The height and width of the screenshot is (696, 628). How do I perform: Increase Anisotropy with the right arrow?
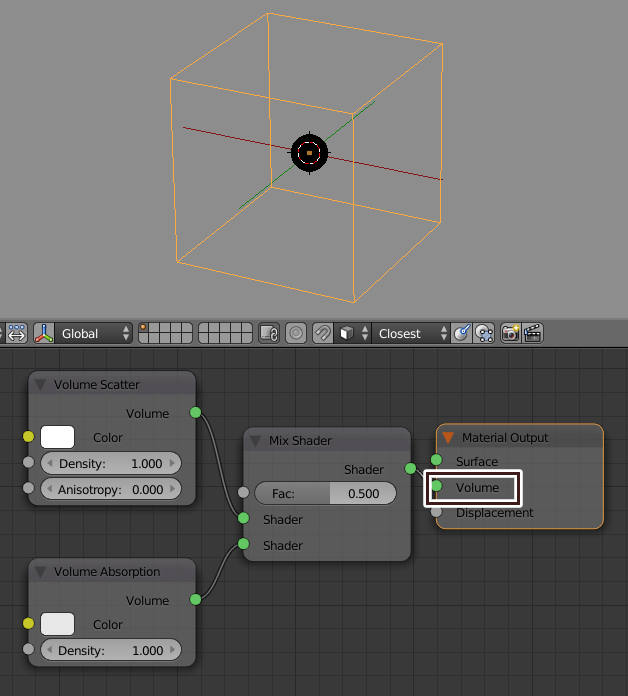(x=172, y=489)
